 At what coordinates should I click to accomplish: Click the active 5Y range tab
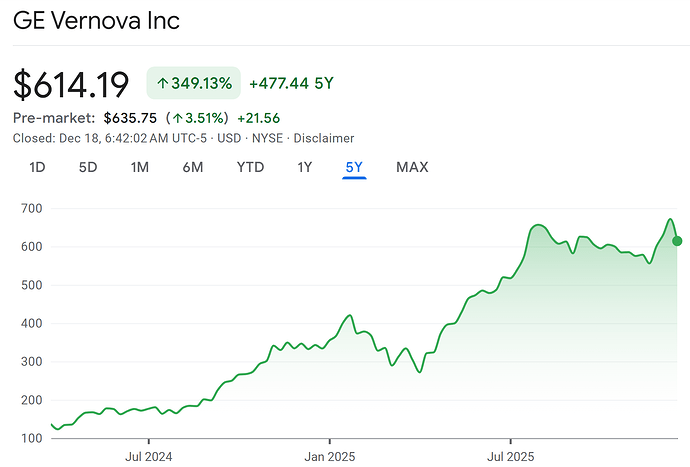[354, 167]
